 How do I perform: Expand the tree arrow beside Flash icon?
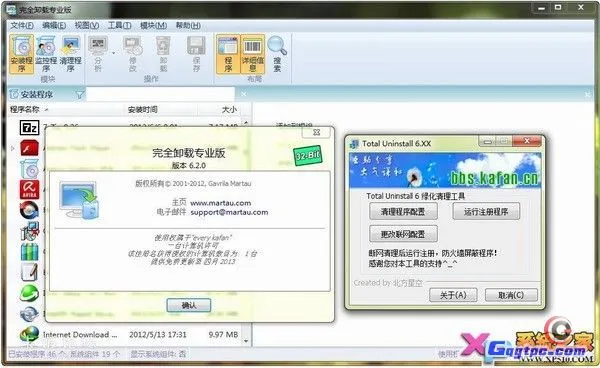click(13, 148)
